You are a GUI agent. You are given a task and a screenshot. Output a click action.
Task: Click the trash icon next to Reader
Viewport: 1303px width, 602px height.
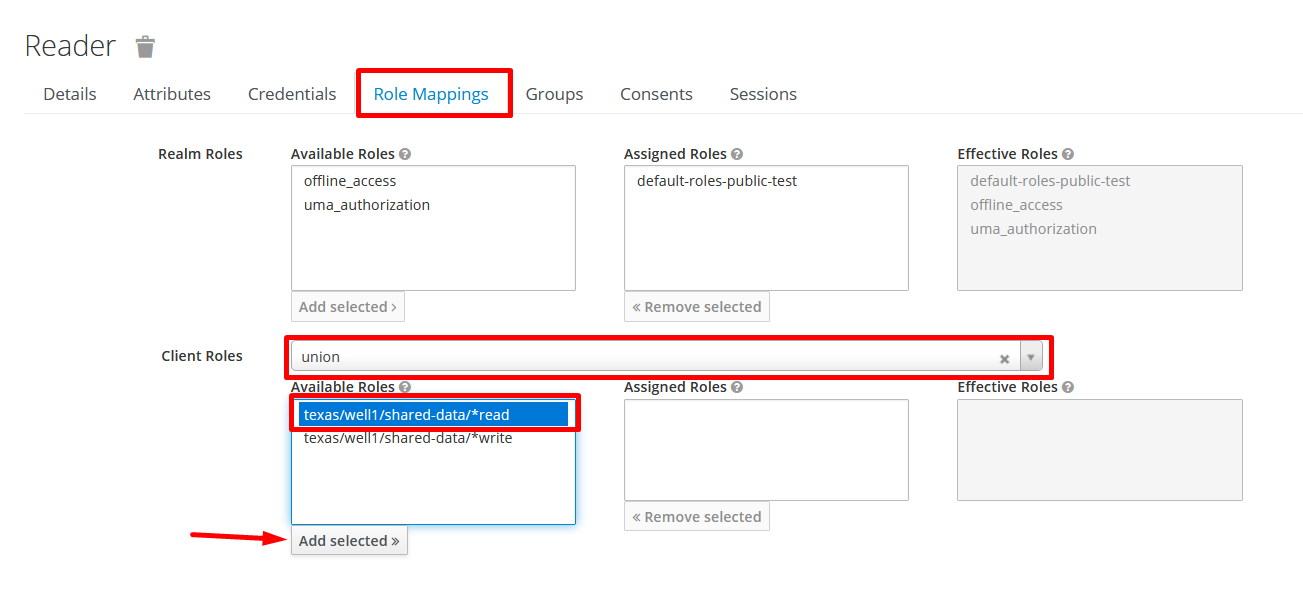(146, 47)
